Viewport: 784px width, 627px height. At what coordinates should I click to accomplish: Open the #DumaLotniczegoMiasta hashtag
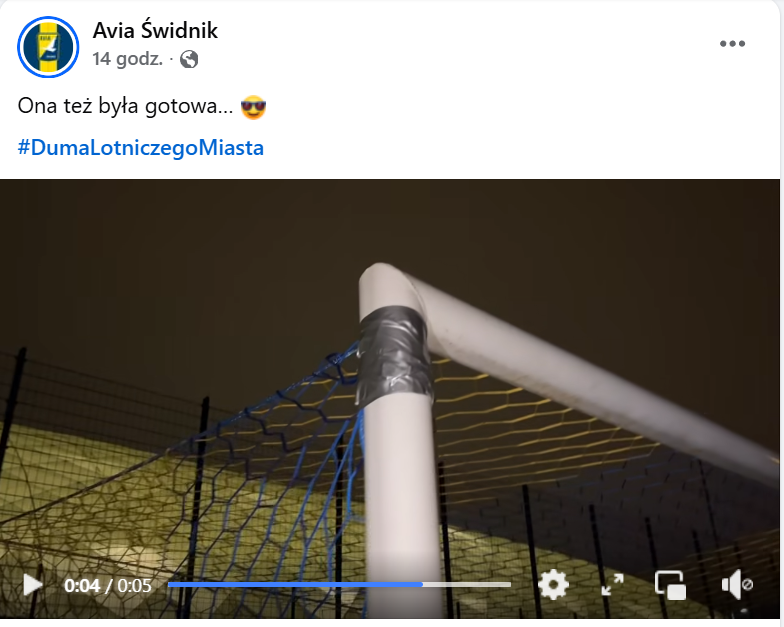140,148
